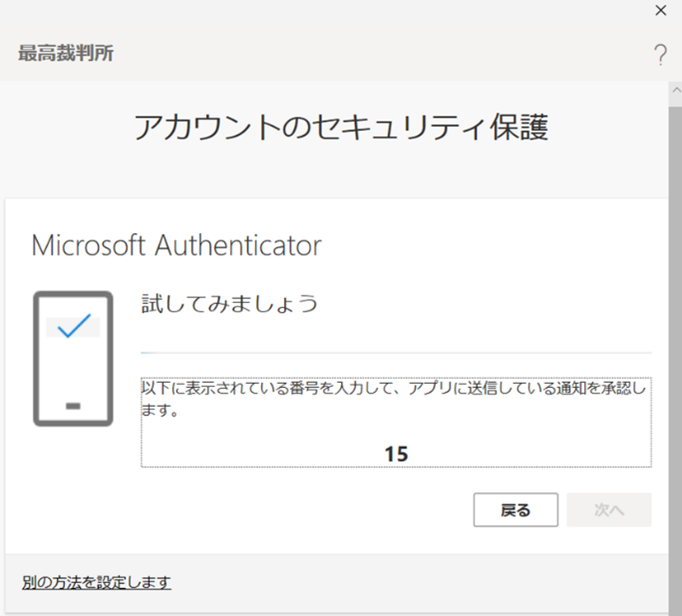Screen dimensions: 682x616
Task: Click the phone illustration icon
Action: [73, 358]
